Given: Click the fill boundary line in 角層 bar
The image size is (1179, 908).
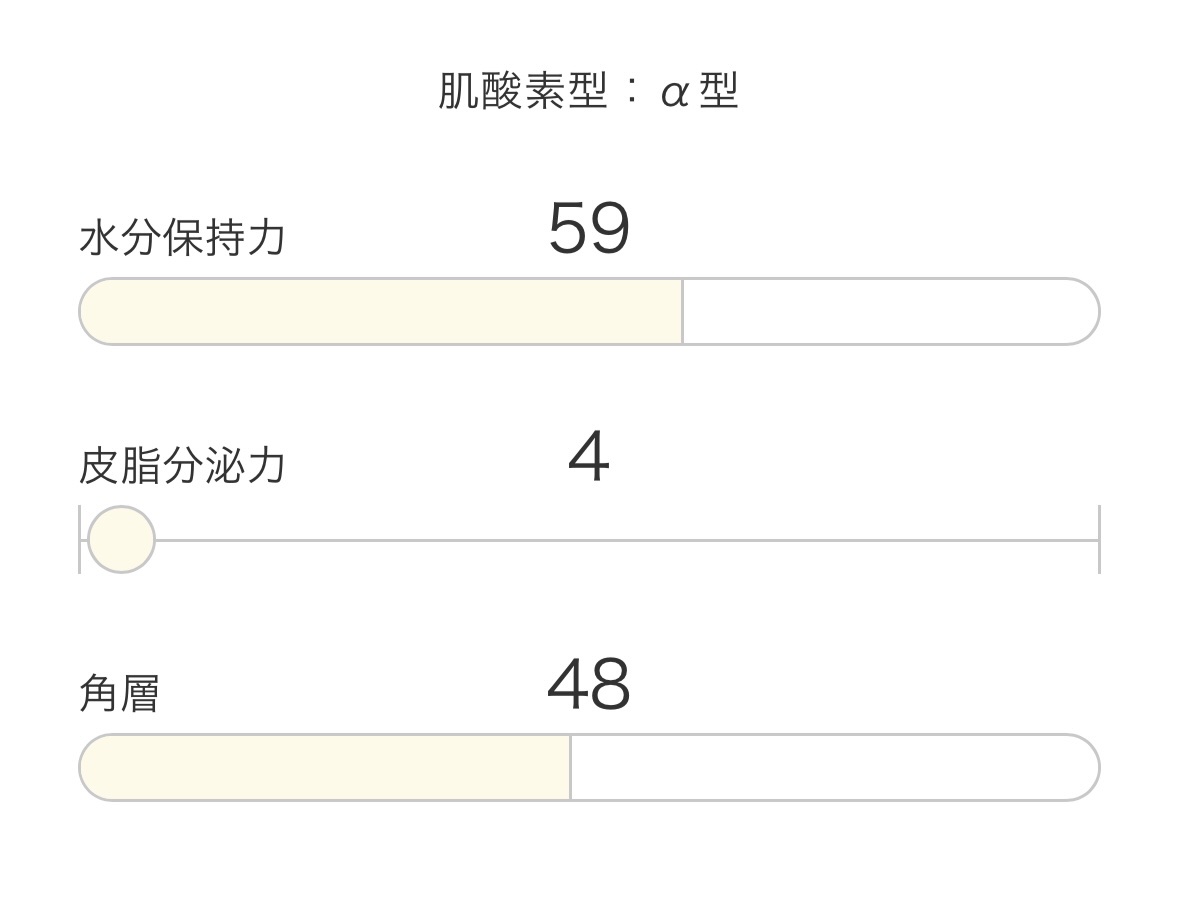Looking at the screenshot, I should 570,768.
